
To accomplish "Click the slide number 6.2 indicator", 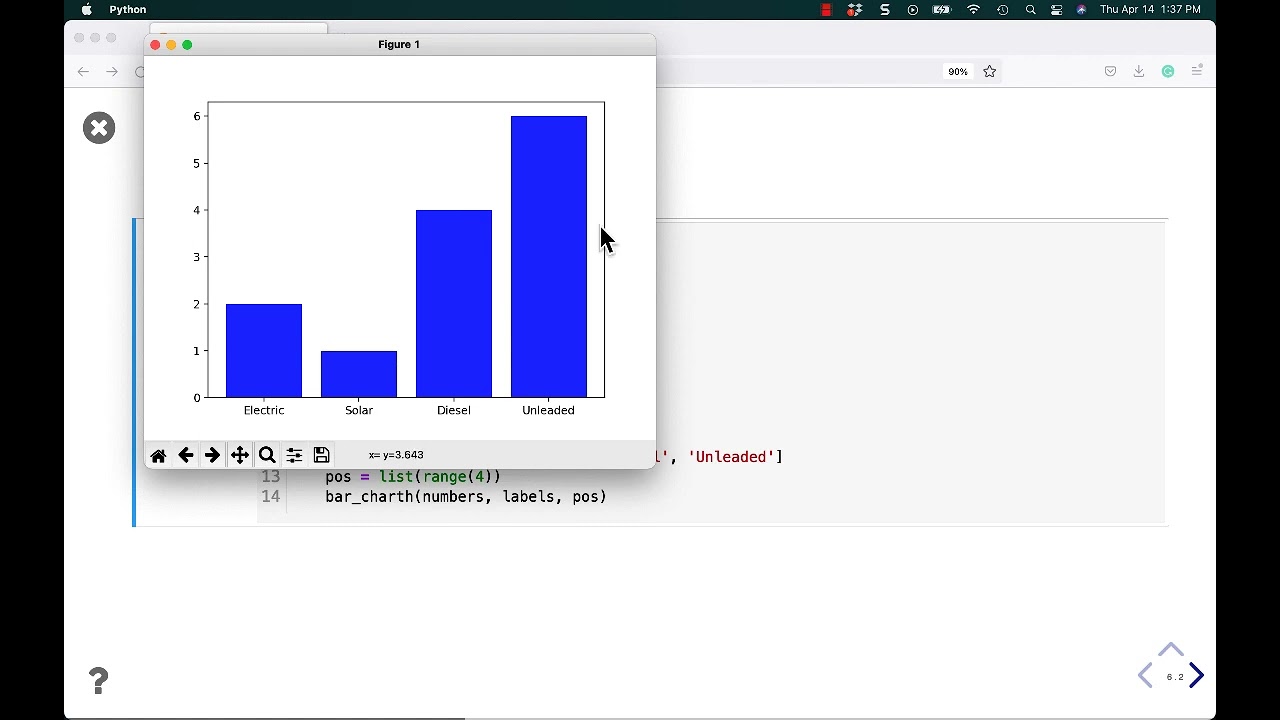I will [1175, 677].
